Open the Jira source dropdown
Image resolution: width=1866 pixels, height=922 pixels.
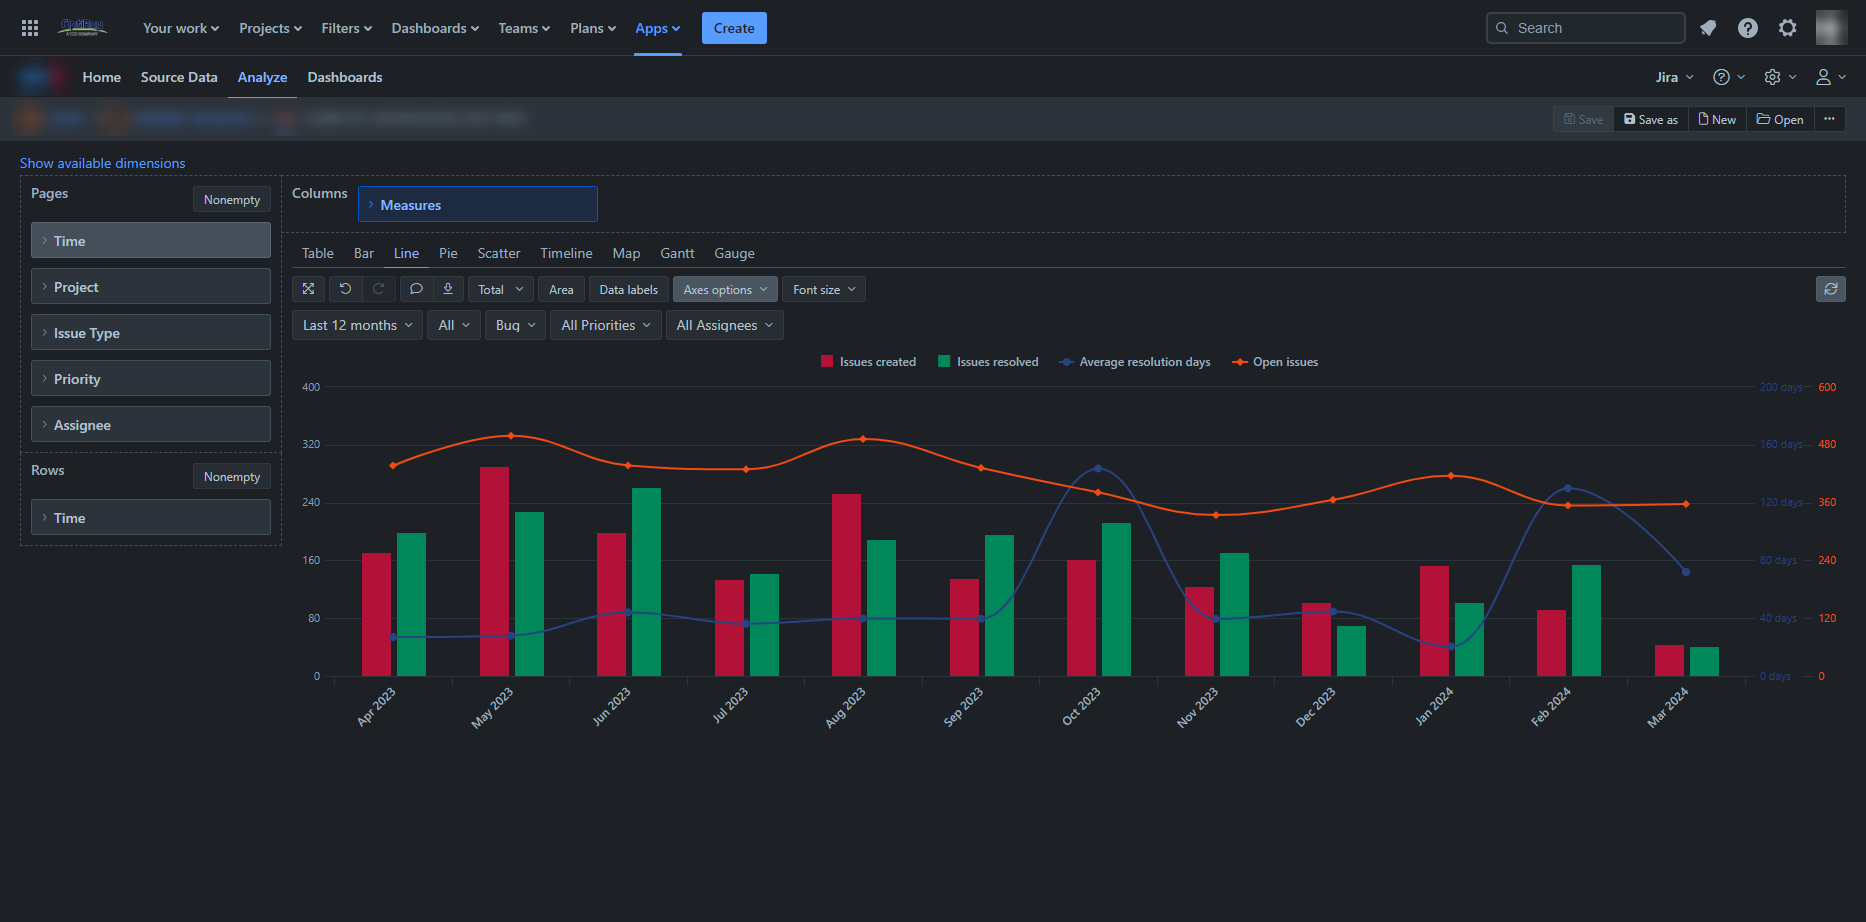tap(1674, 77)
